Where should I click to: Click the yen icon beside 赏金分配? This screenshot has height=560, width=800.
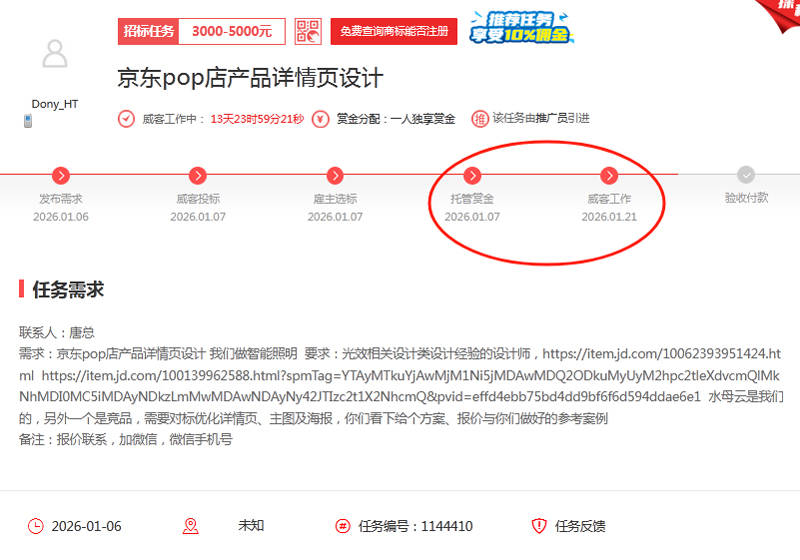pyautogui.click(x=320, y=119)
